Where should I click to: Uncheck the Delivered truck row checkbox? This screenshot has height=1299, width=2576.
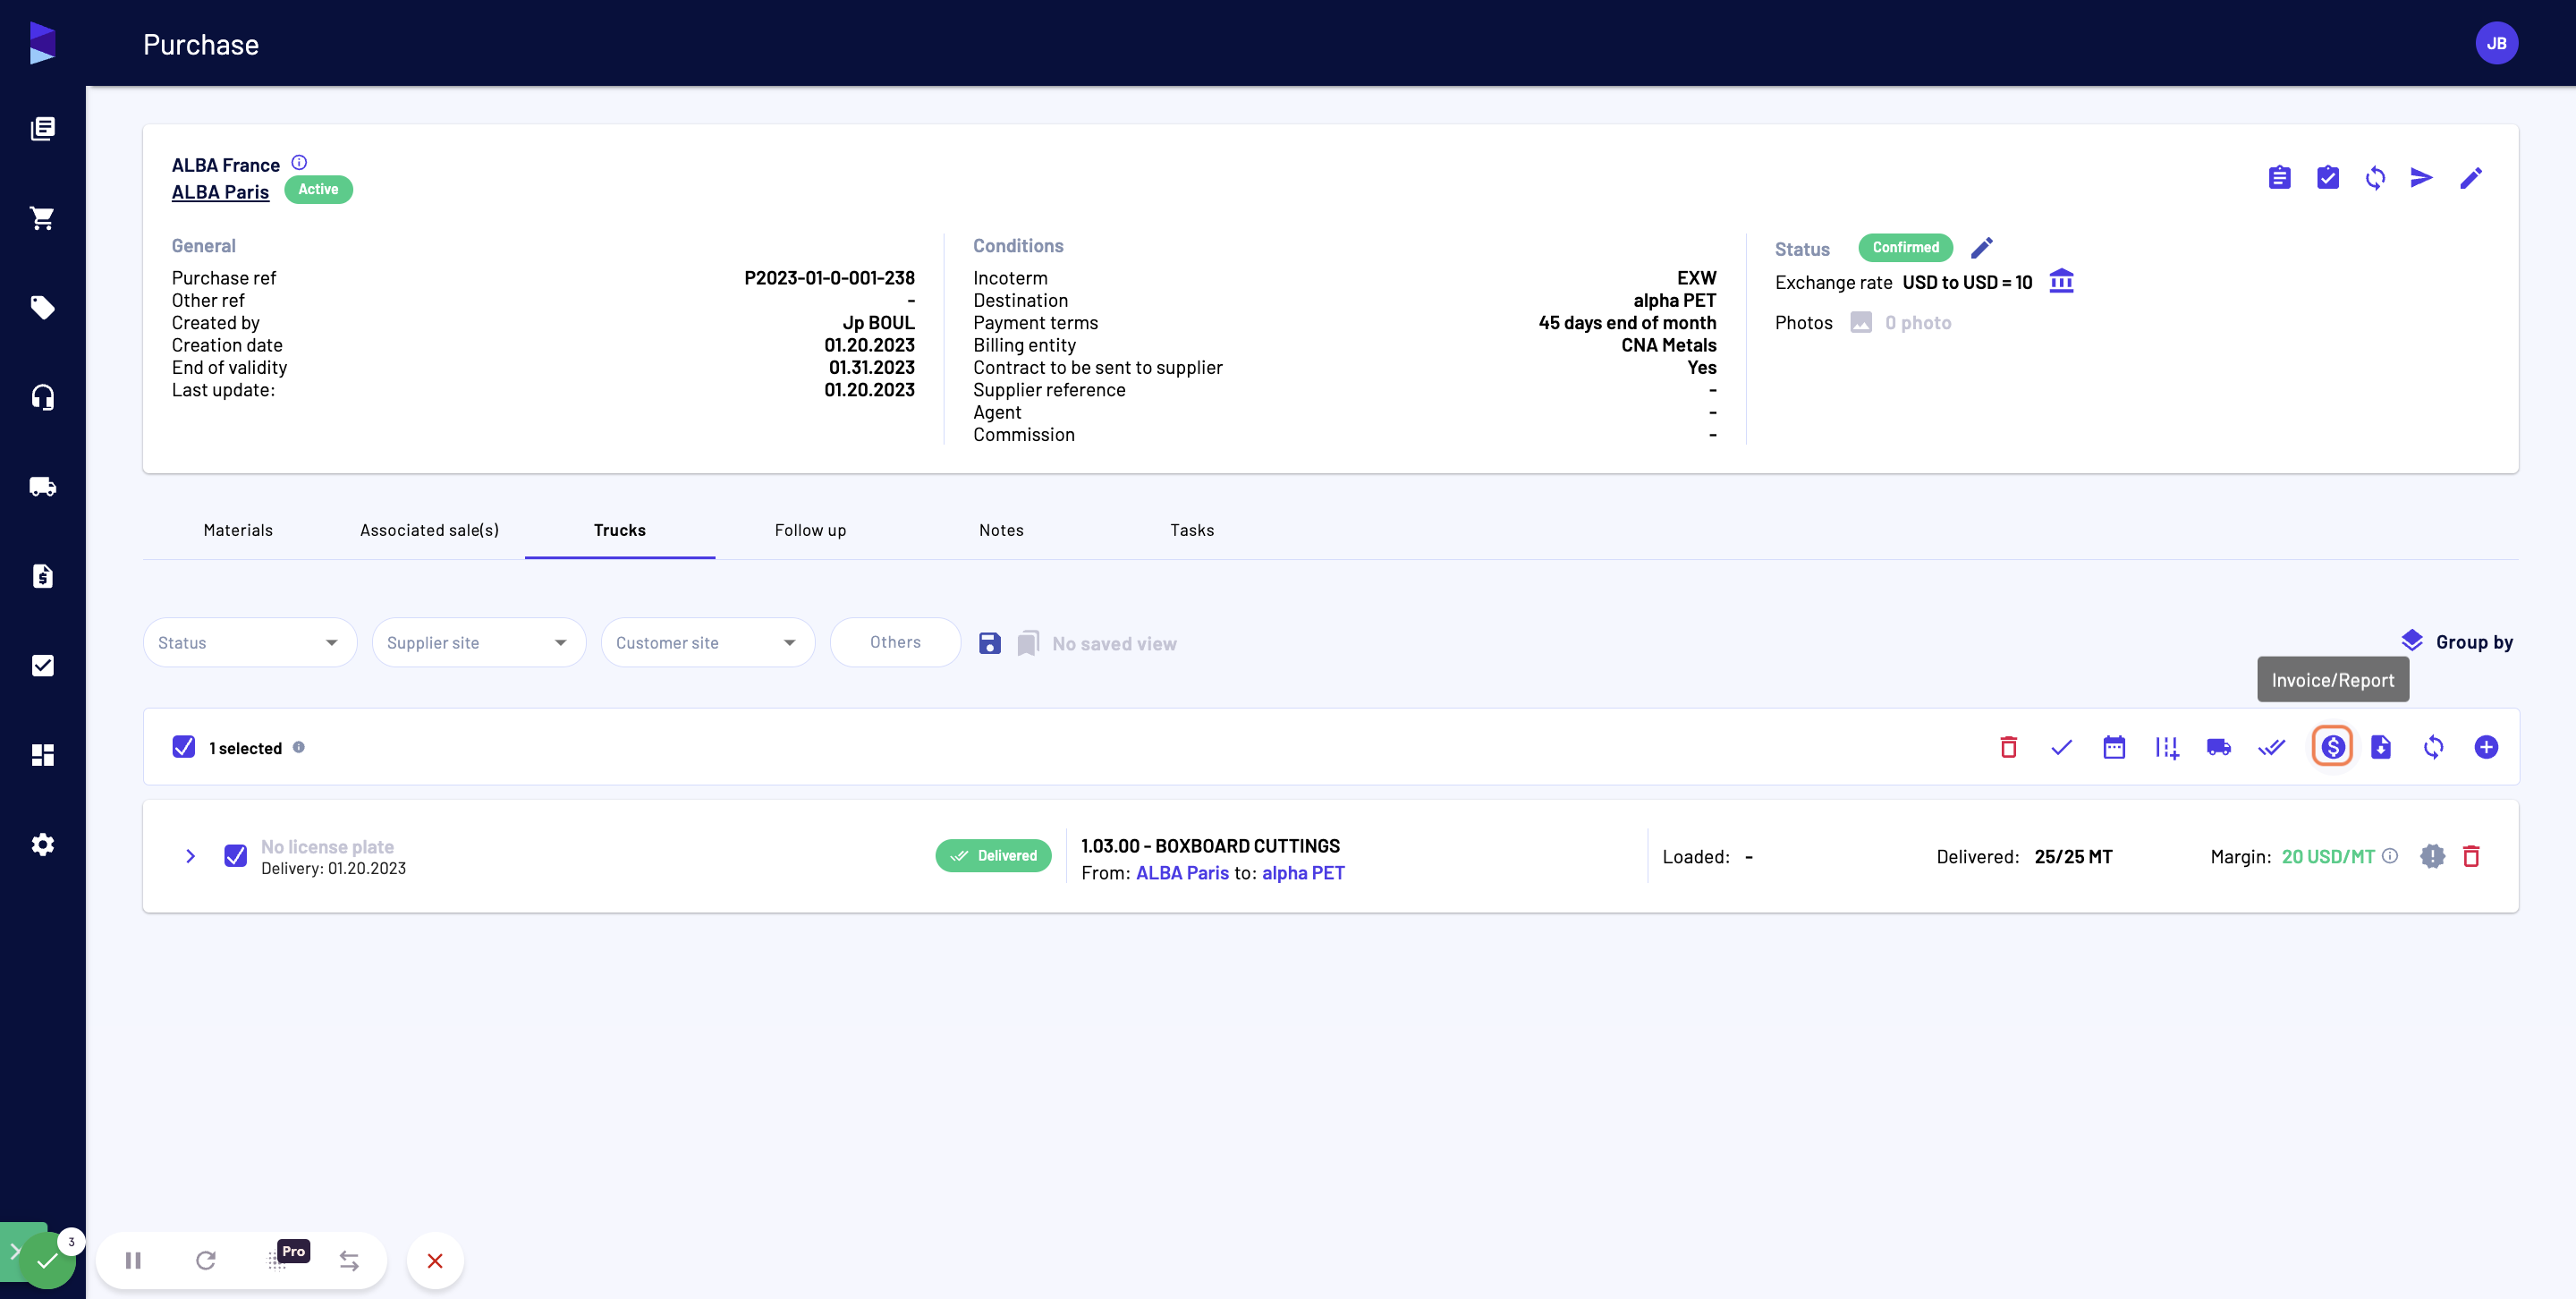click(236, 856)
